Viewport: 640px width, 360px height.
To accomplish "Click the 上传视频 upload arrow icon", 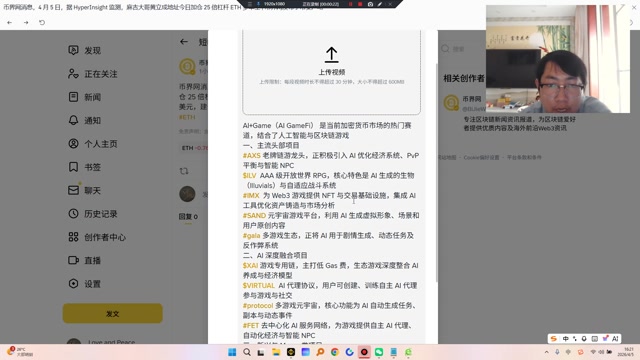I will [331, 55].
